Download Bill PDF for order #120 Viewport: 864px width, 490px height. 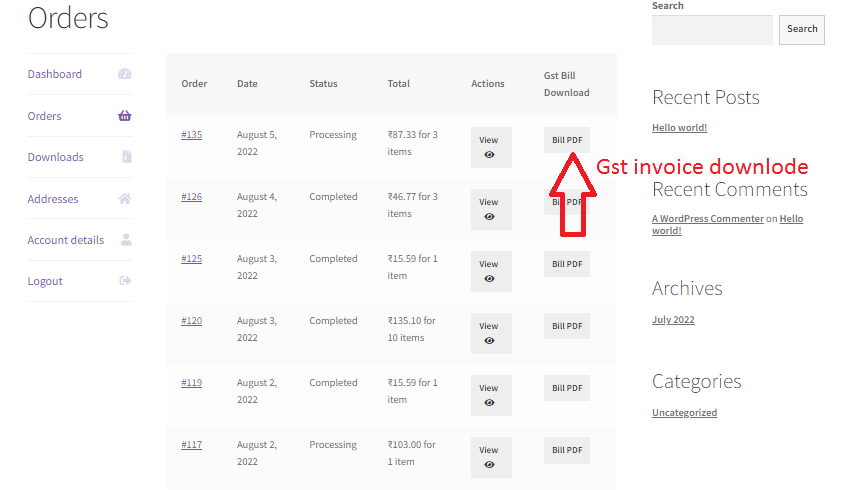(x=567, y=326)
